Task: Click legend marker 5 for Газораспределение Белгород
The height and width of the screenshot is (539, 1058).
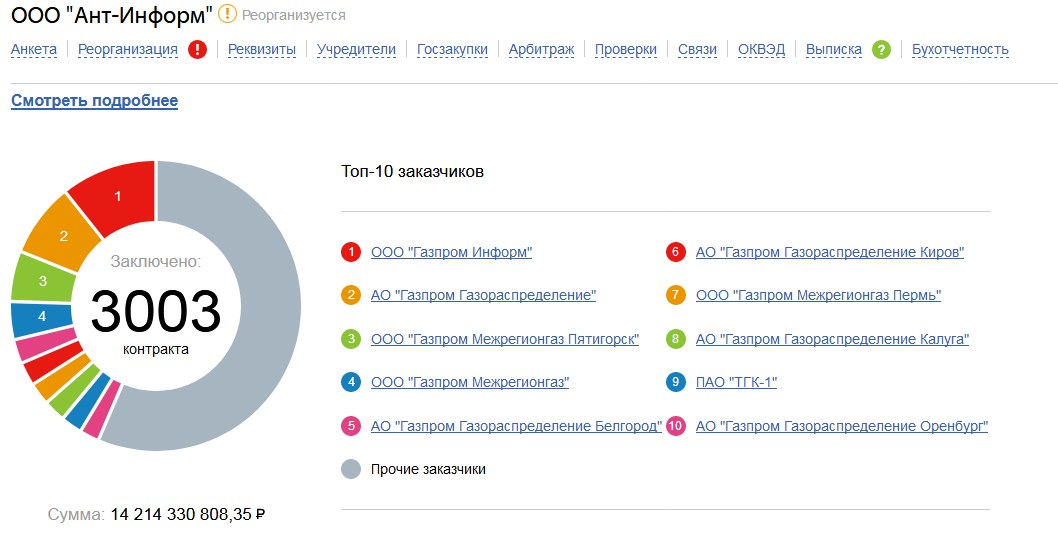Action: (x=351, y=426)
